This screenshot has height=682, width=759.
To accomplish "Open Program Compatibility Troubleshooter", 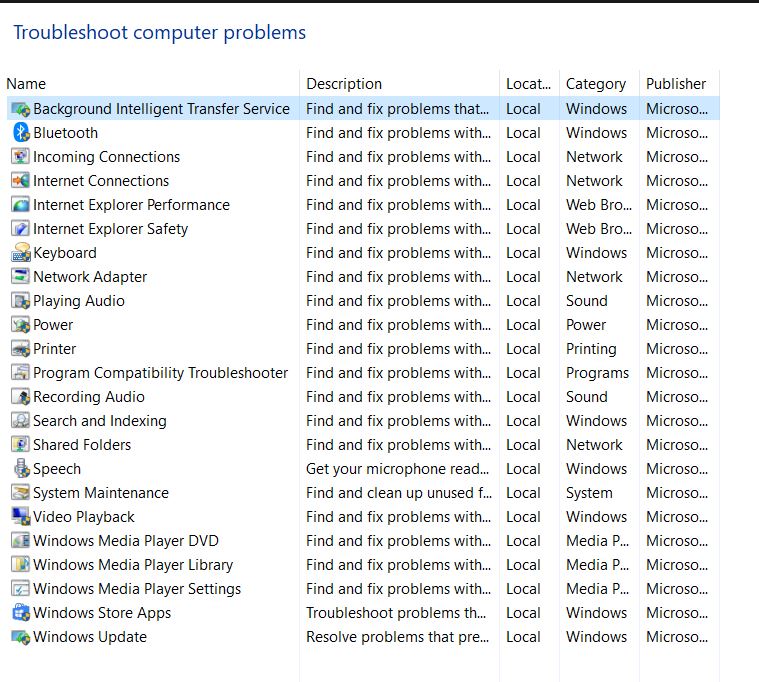I will 160,373.
